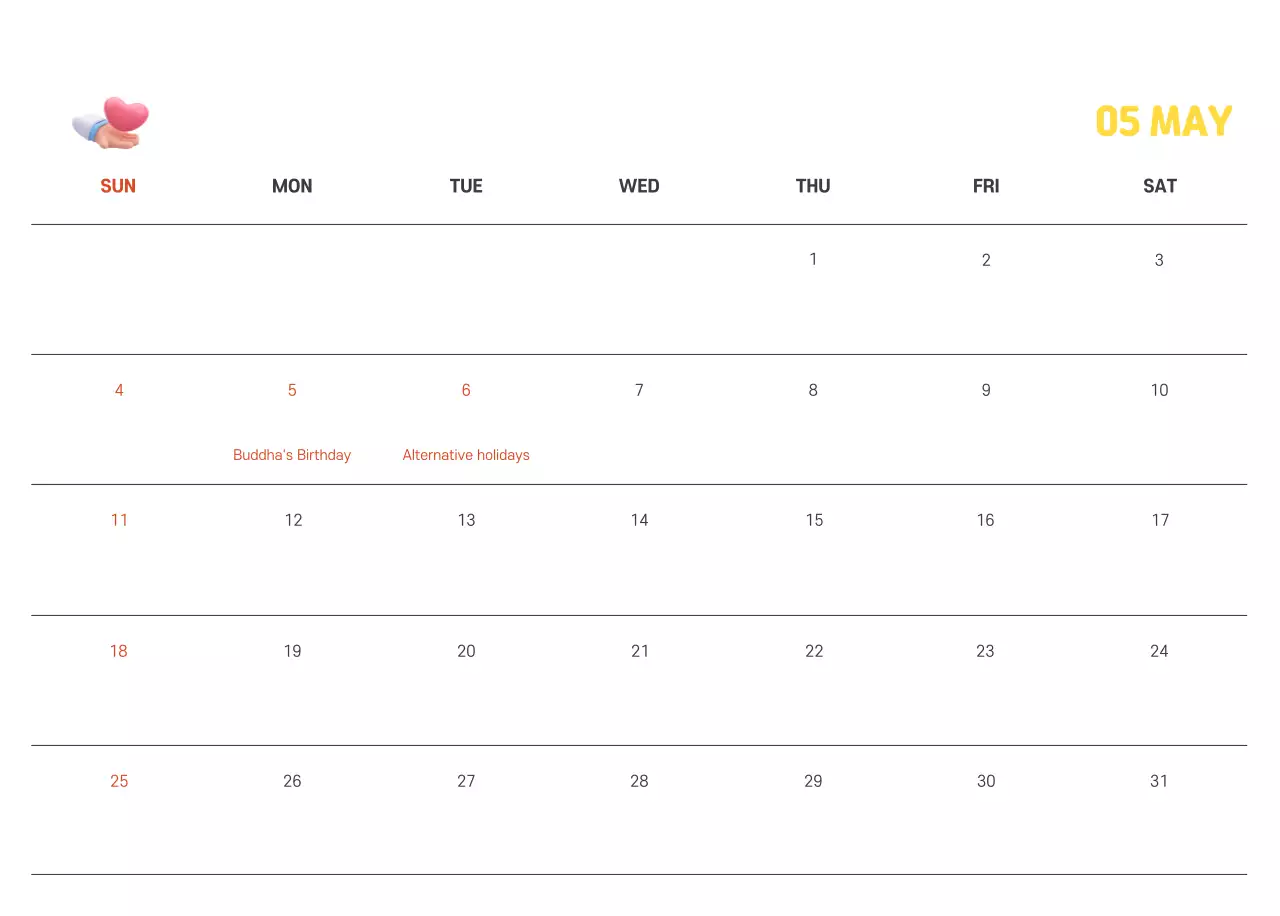Image resolution: width=1280 pixels, height=916 pixels.
Task: Select Thursday the 15th
Action: coord(814,520)
